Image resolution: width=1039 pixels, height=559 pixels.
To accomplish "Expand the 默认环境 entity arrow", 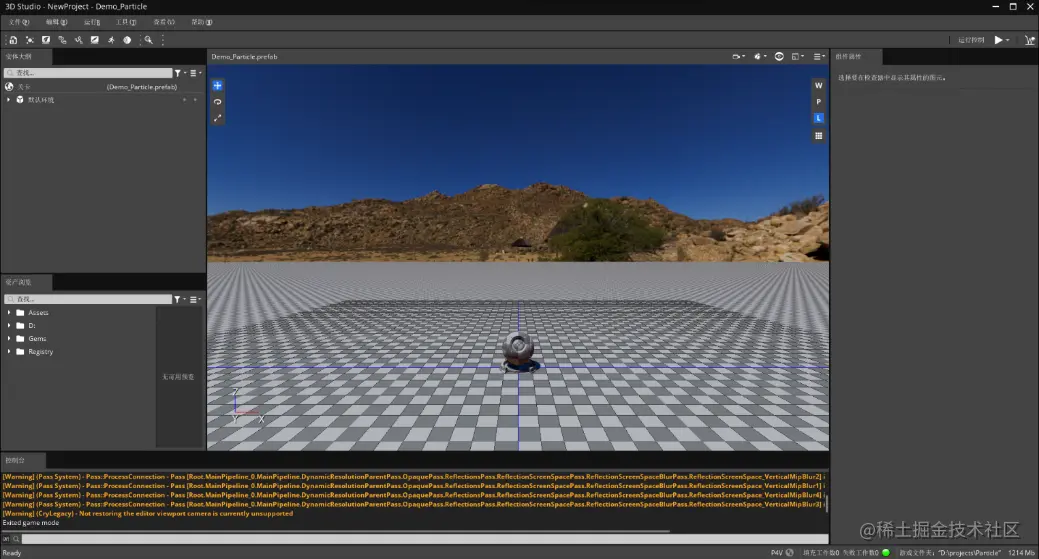I will point(9,99).
